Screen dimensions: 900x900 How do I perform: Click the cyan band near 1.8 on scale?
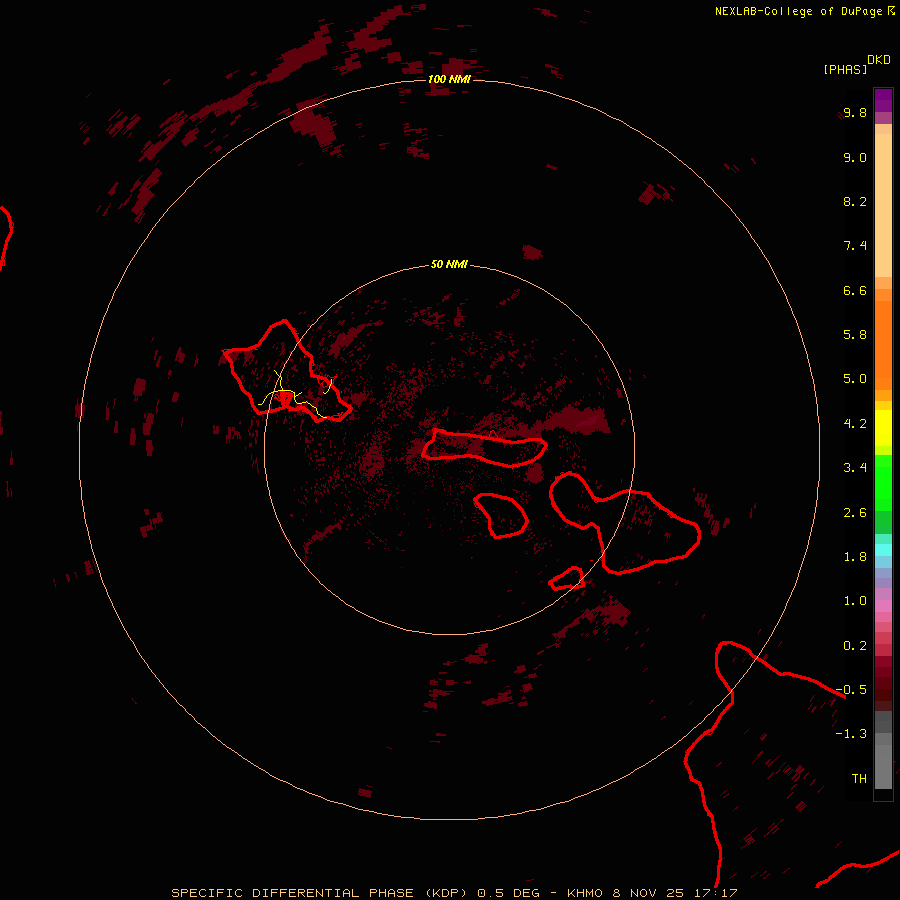click(x=883, y=550)
